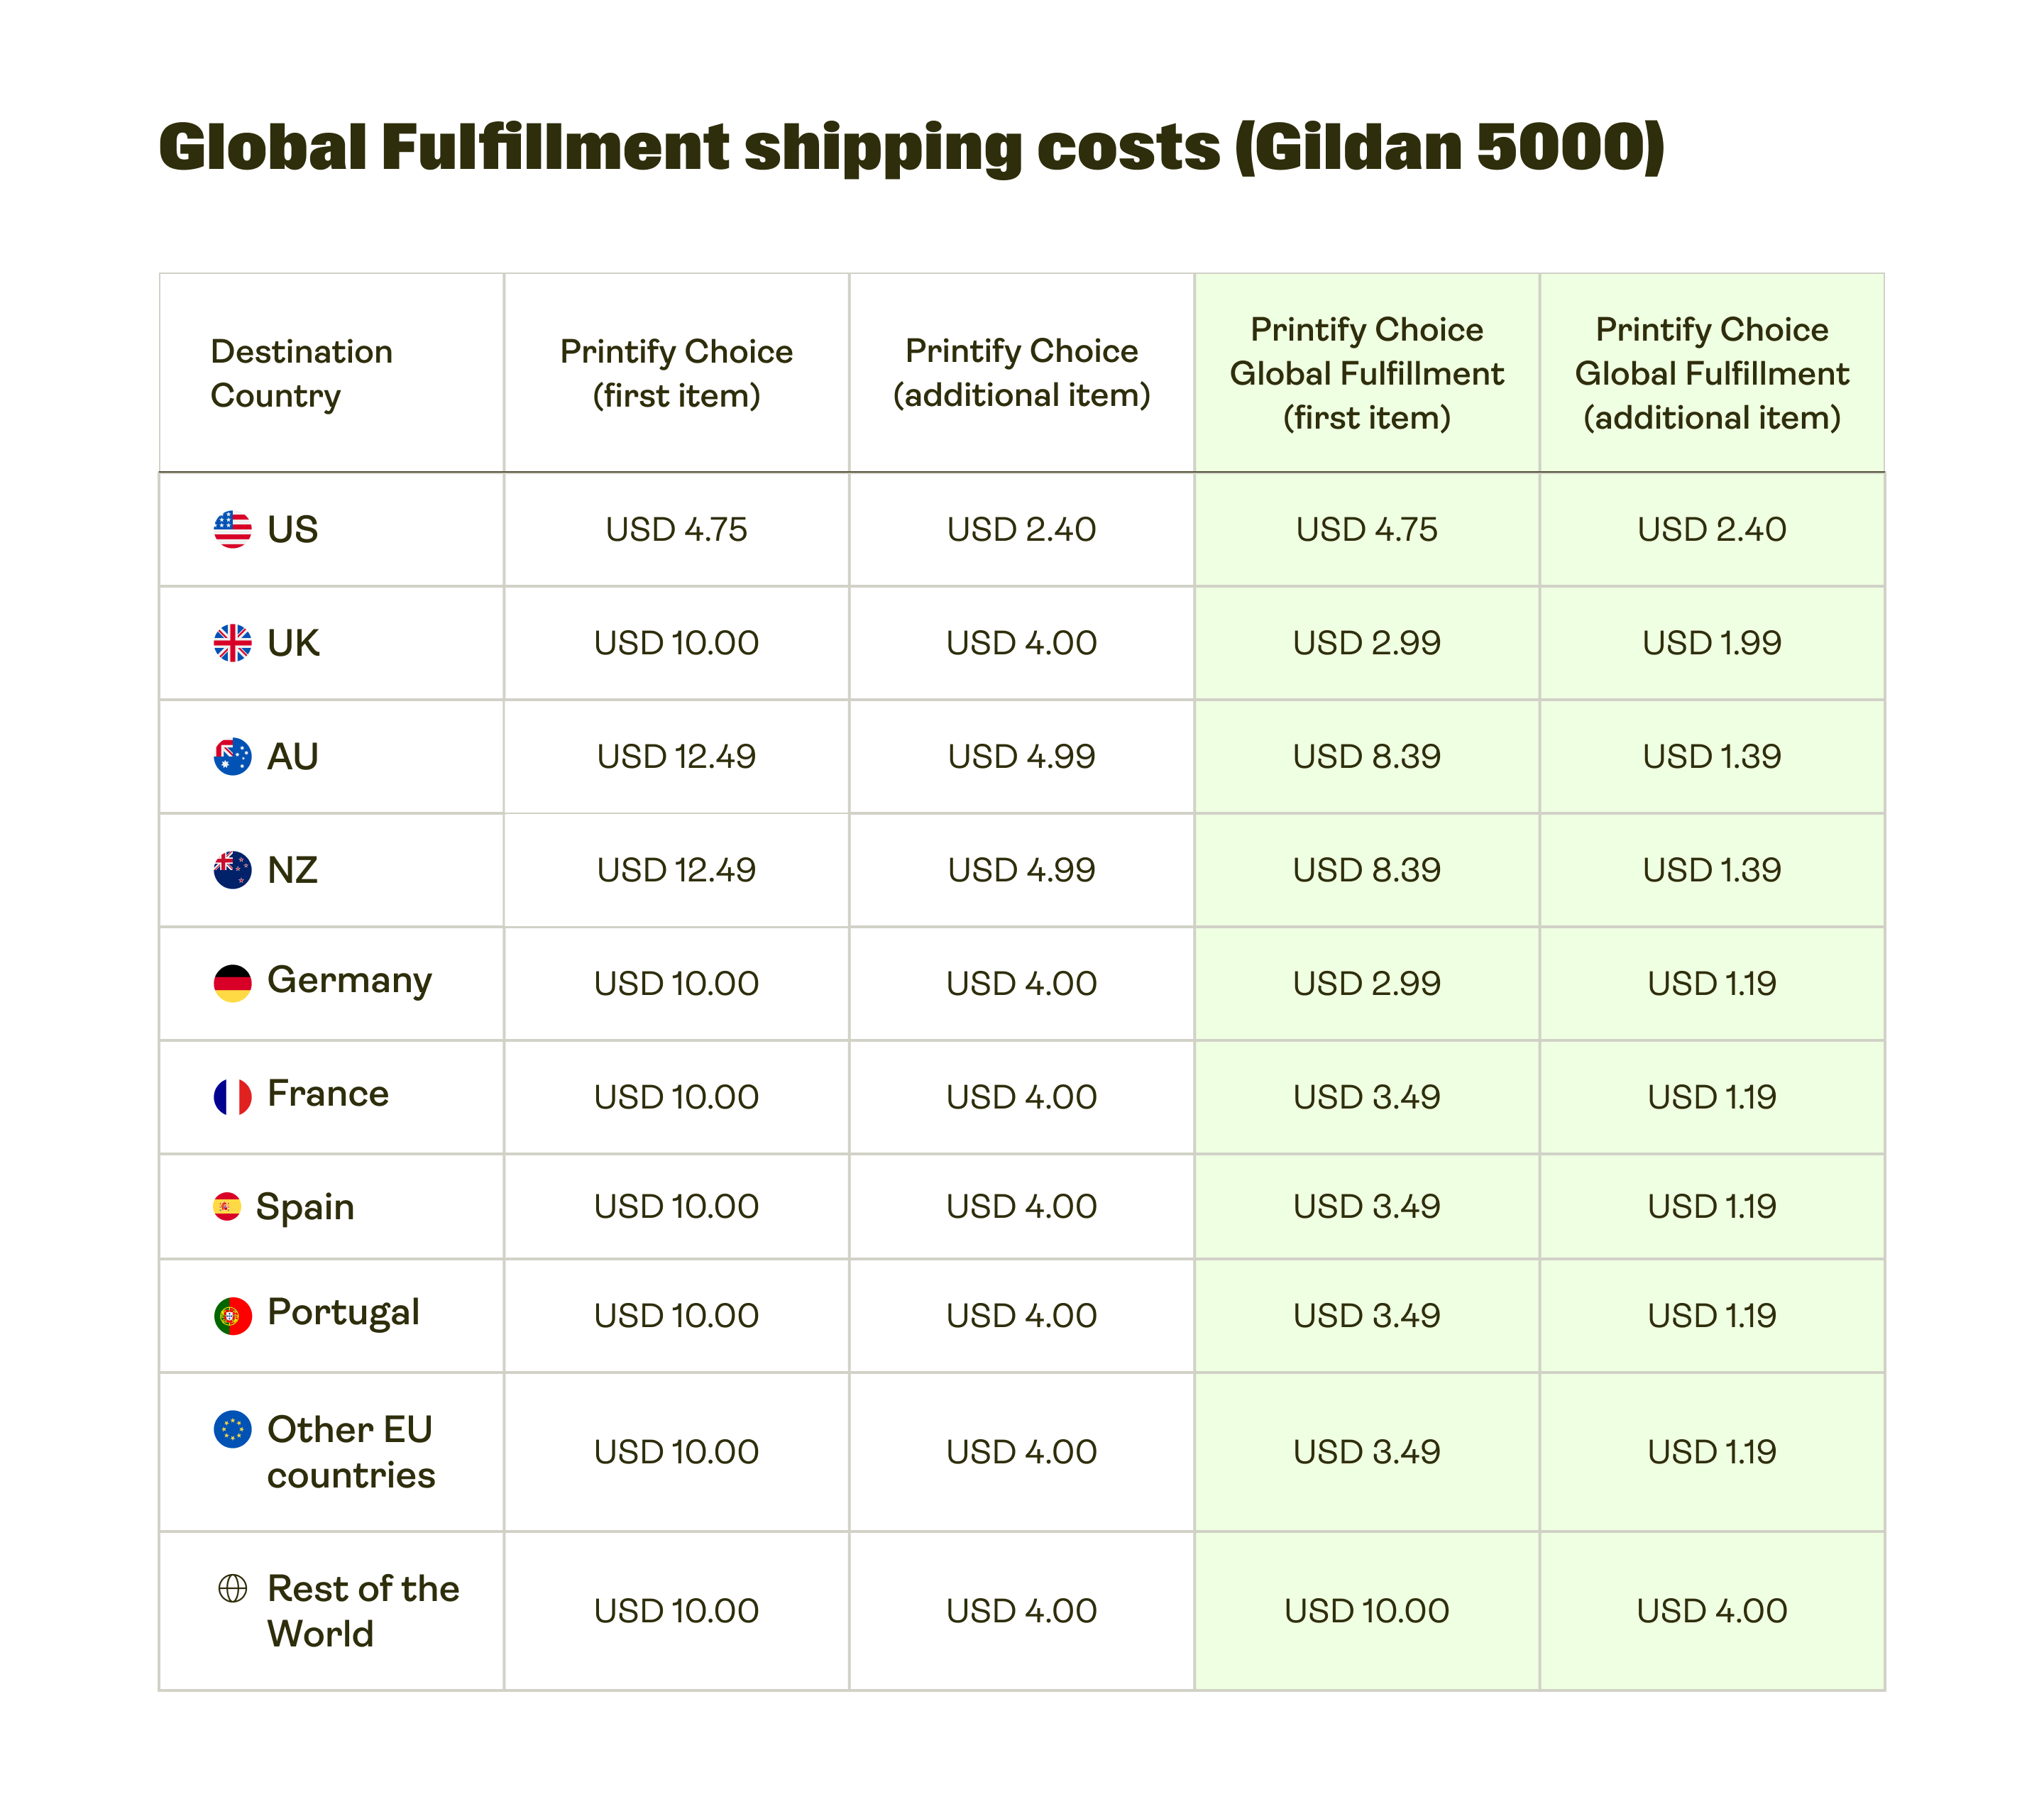Viewport: 2044px width, 1804px height.
Task: Select the Rest of the World row label
Action: pos(362,1610)
